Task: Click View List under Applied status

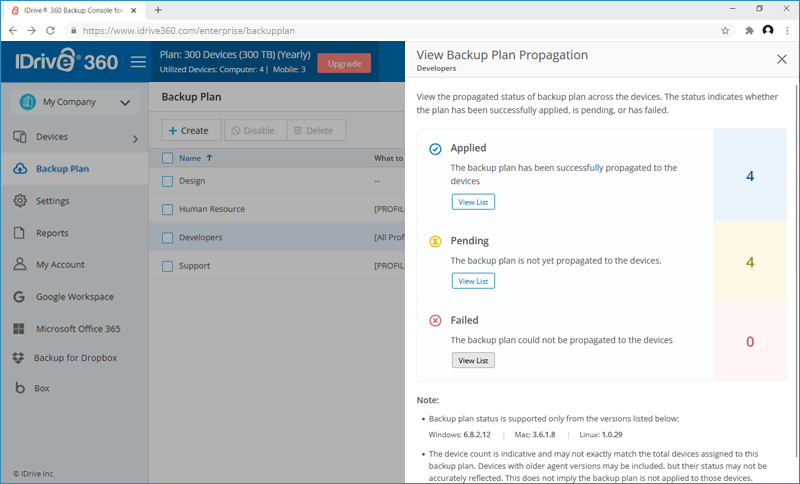Action: [x=473, y=202]
